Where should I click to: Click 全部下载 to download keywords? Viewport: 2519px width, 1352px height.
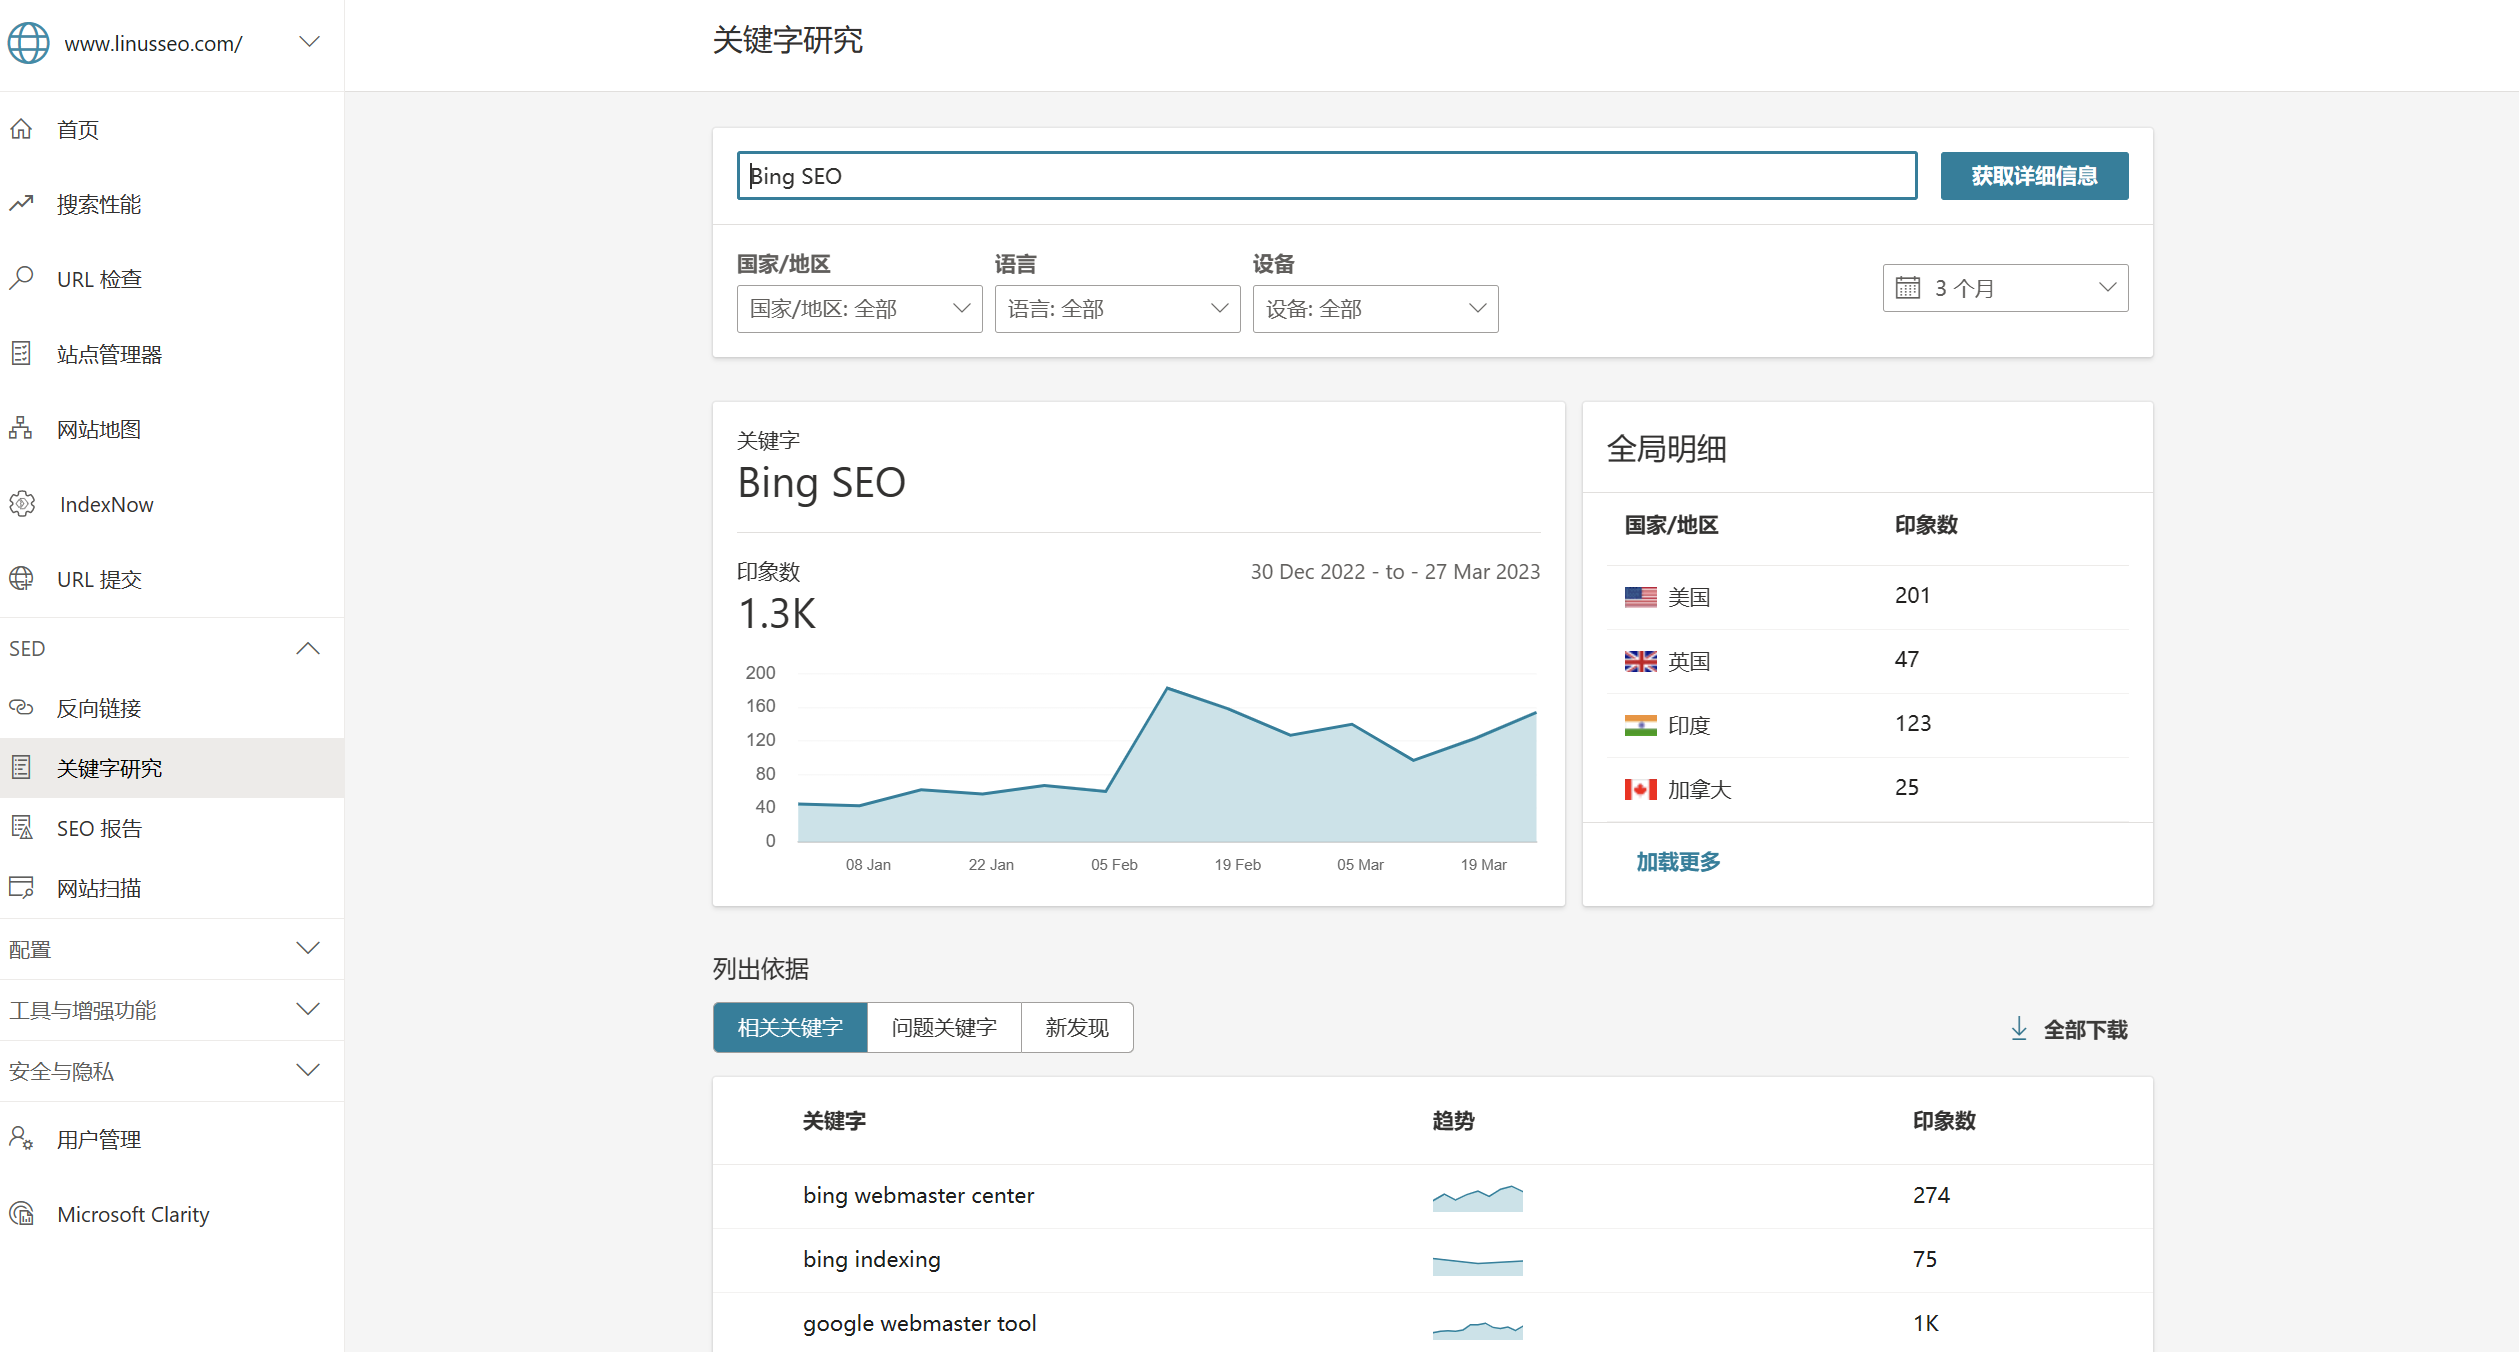(x=2084, y=1029)
